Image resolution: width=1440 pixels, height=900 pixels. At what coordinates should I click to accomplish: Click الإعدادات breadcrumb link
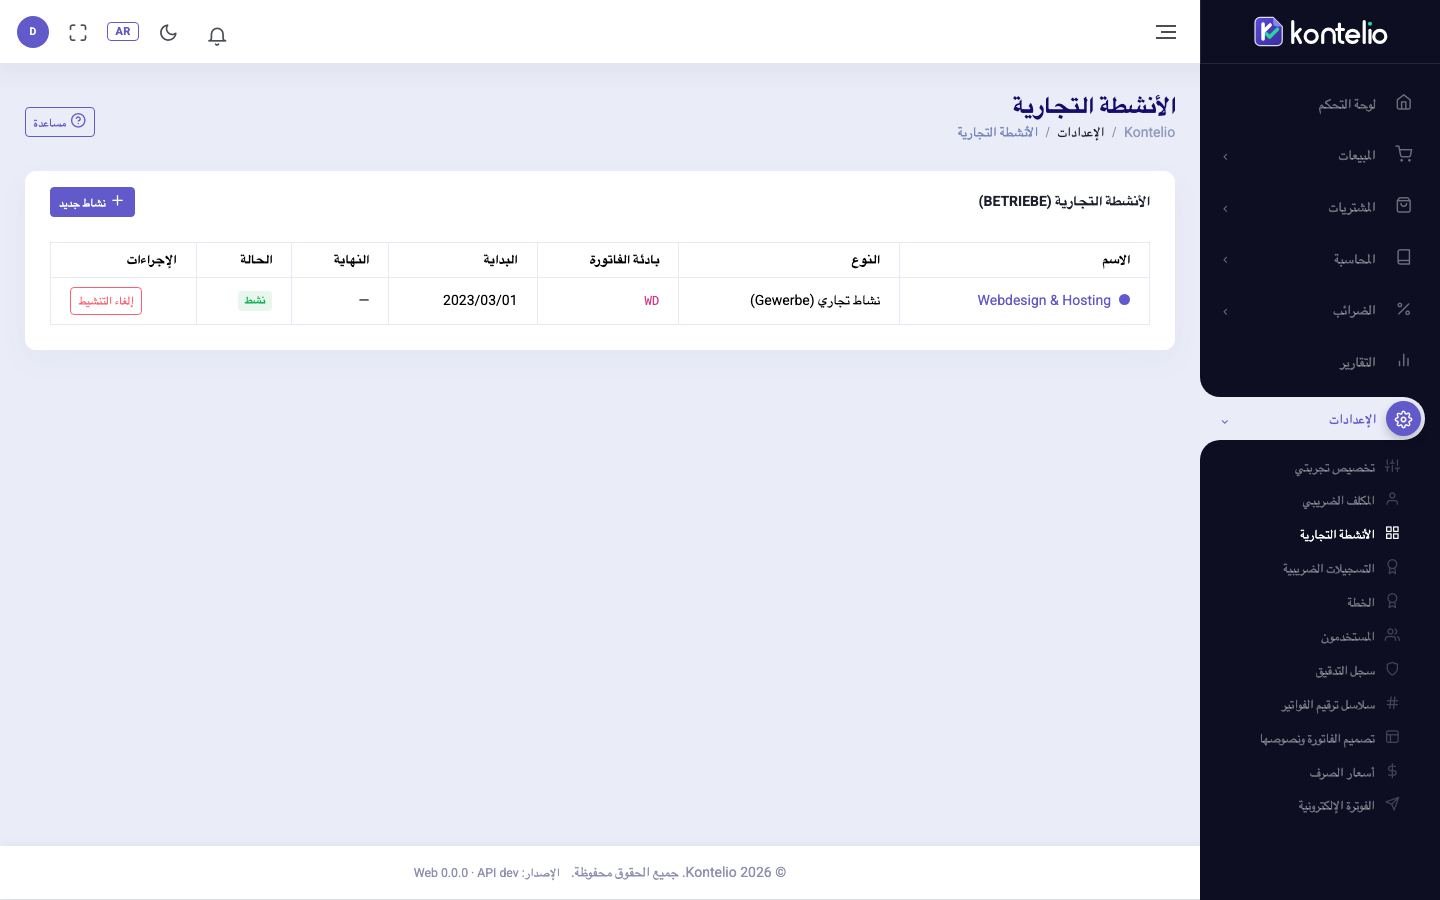point(1080,132)
